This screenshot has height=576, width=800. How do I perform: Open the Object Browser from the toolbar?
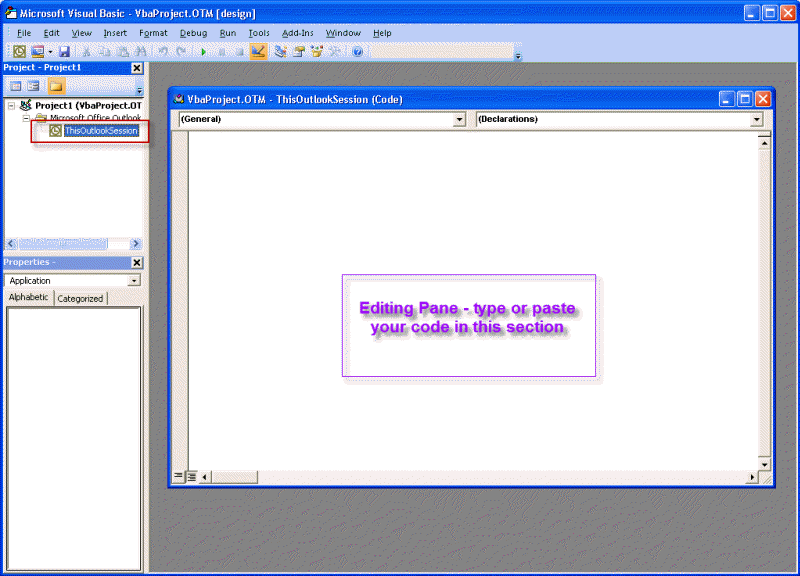pyautogui.click(x=315, y=49)
